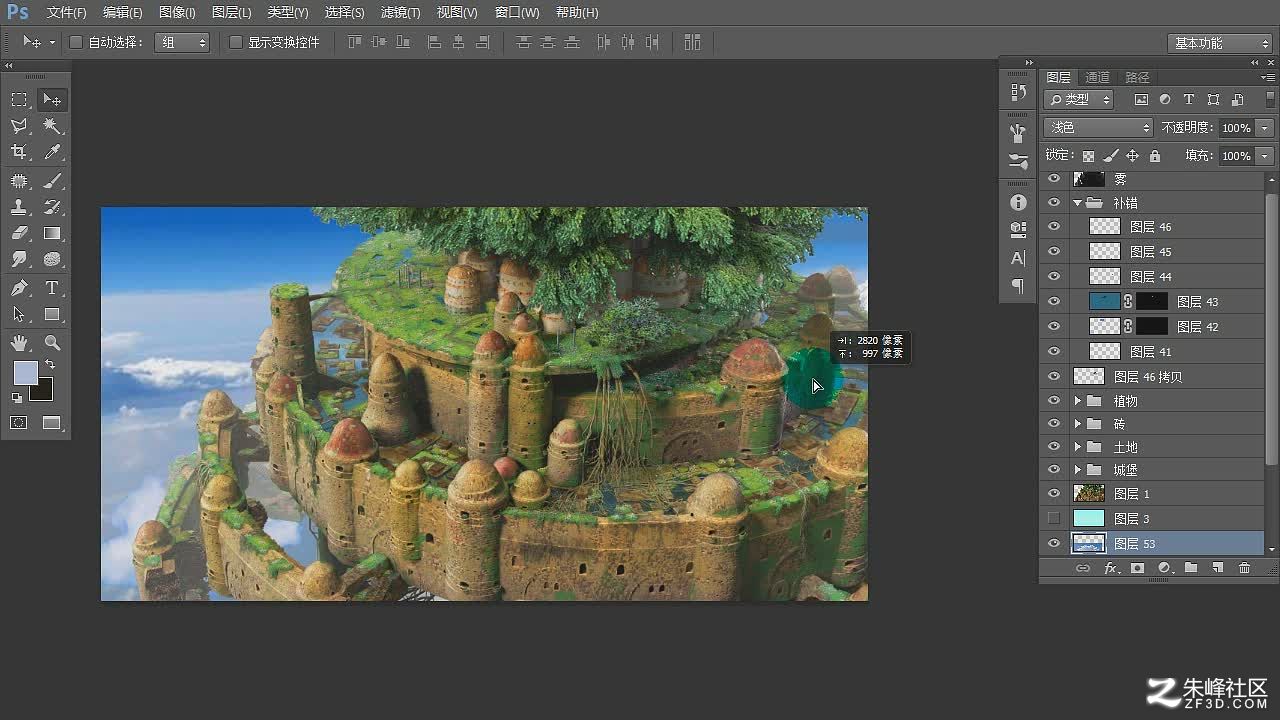The width and height of the screenshot is (1280, 720).
Task: Open the 组 auto-select dropdown
Action: [182, 42]
